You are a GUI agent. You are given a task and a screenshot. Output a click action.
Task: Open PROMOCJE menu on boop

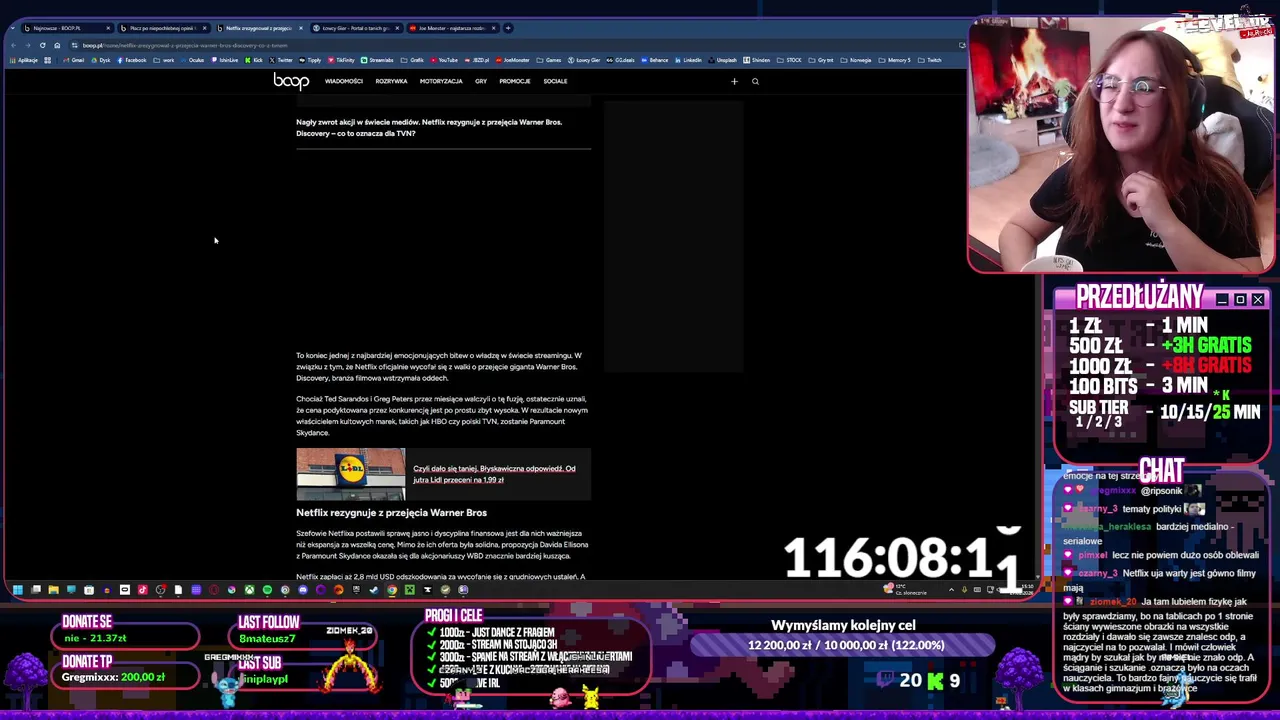(x=515, y=81)
